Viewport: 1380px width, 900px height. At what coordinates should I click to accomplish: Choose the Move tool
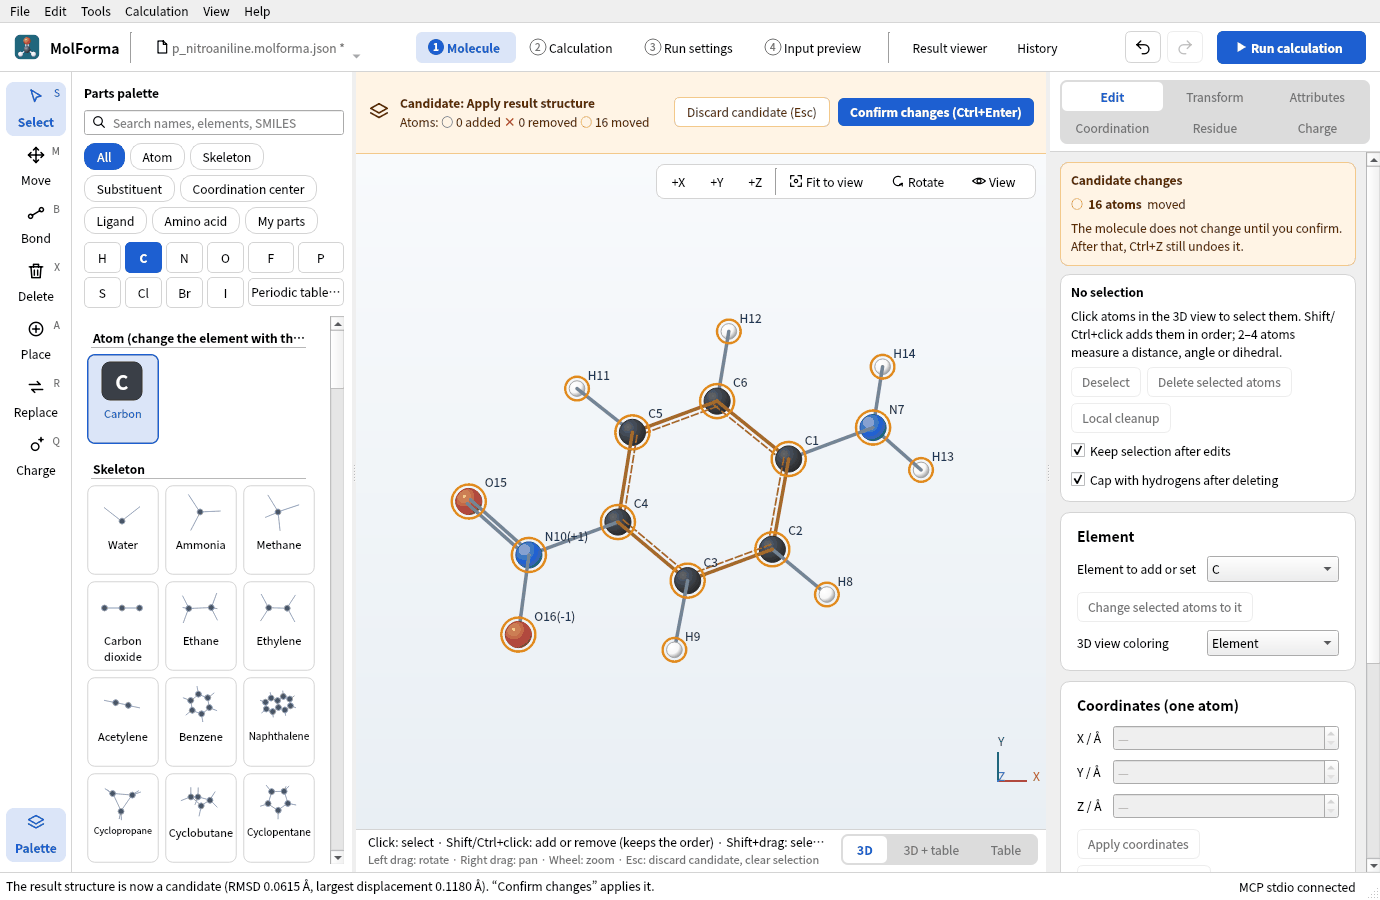pyautogui.click(x=36, y=166)
